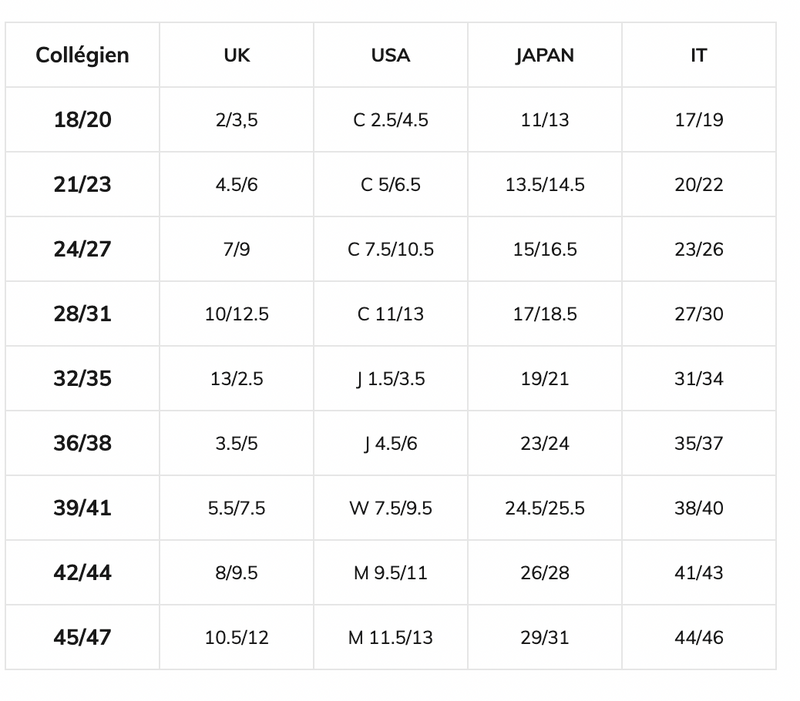Click the USA cell W 7.5/9.5
The image size is (800, 701).
[x=390, y=508]
